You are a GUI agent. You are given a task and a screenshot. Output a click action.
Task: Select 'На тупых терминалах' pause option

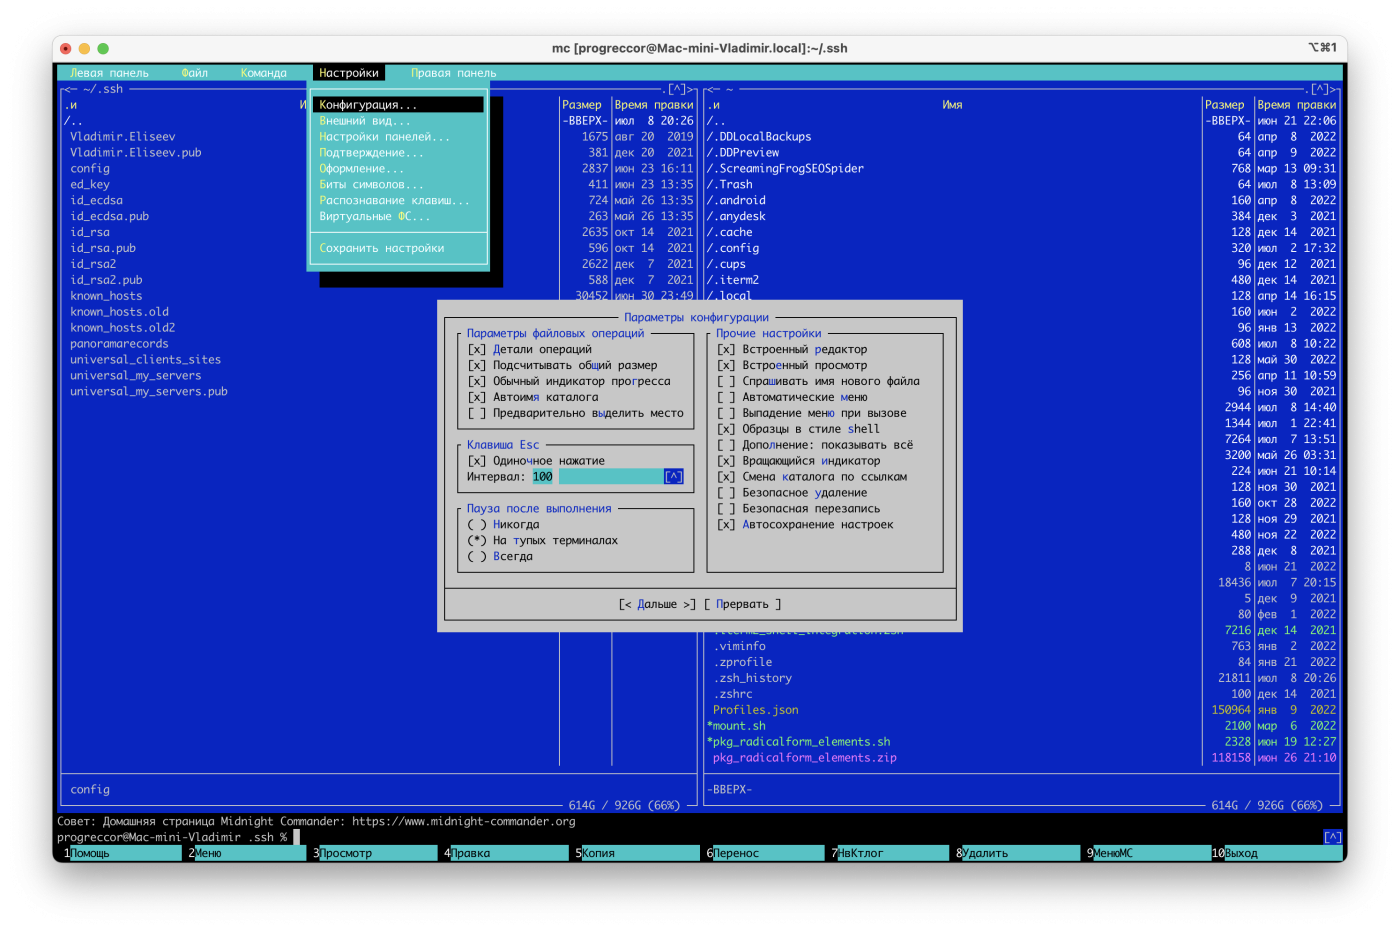(x=476, y=541)
